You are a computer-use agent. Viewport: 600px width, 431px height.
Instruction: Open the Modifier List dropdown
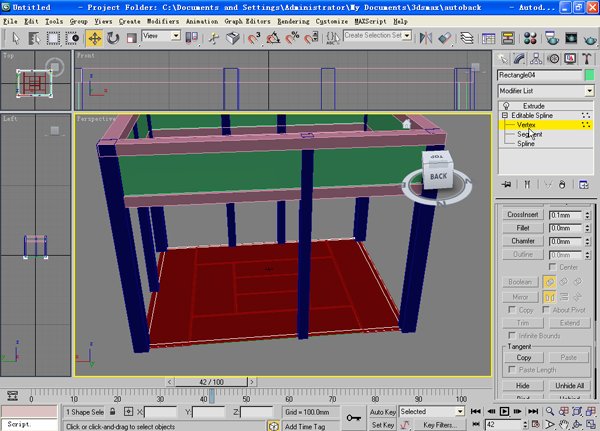tap(590, 91)
